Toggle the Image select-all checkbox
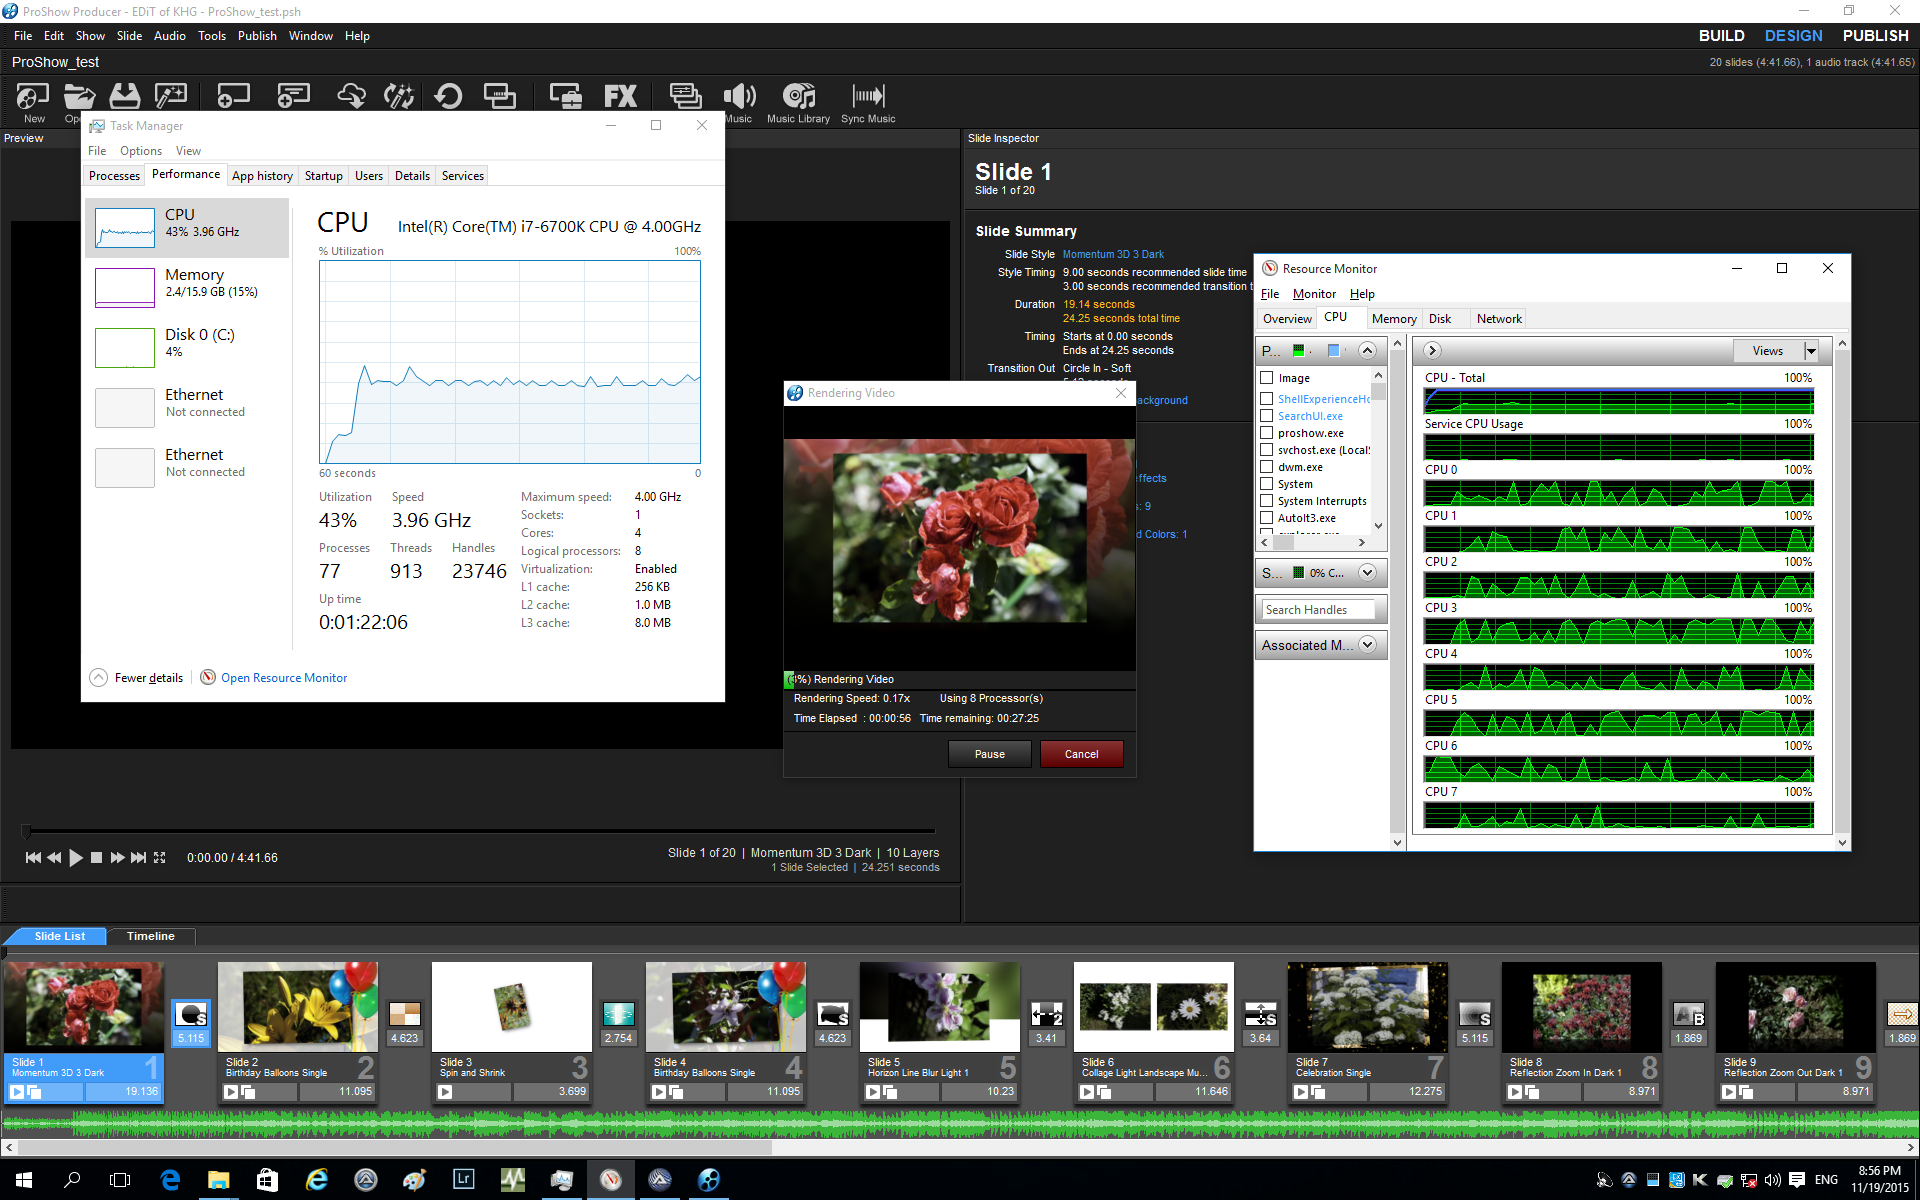Viewport: 1920px width, 1200px height. coord(1267,378)
